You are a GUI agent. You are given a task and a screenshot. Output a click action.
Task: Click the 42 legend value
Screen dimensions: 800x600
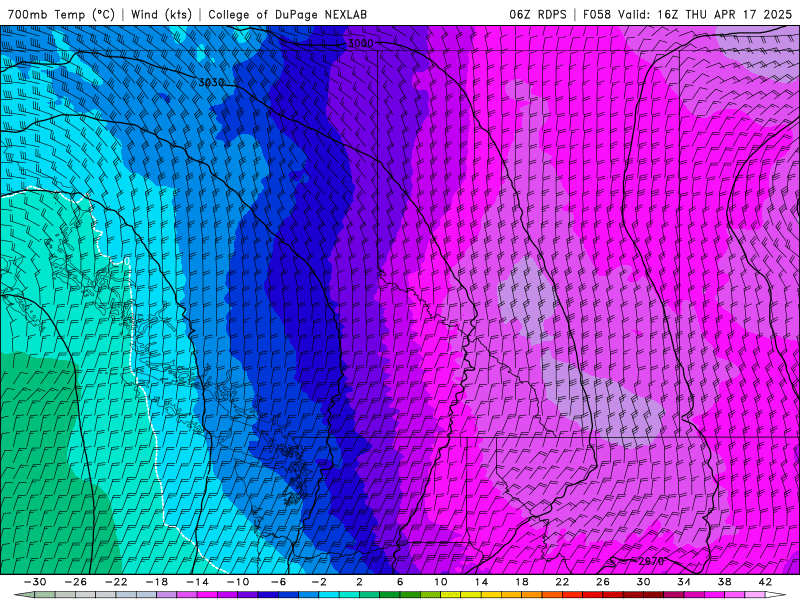[x=765, y=582]
